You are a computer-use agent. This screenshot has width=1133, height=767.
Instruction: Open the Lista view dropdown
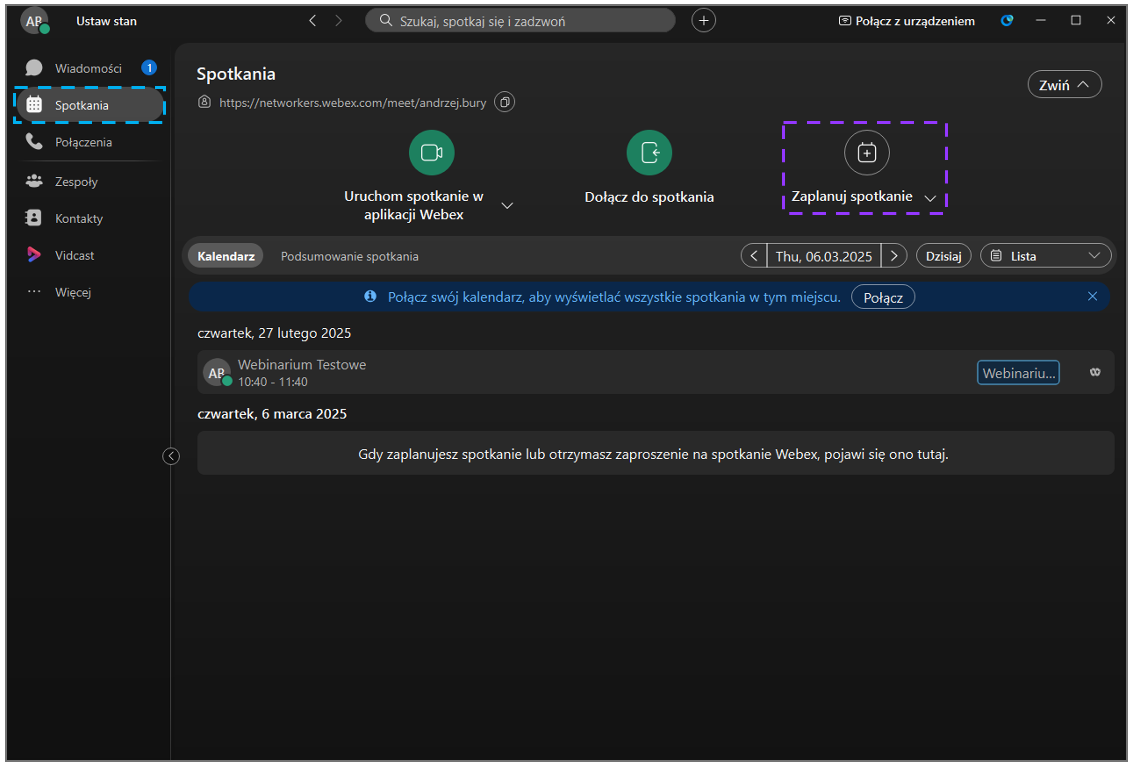coord(1045,256)
